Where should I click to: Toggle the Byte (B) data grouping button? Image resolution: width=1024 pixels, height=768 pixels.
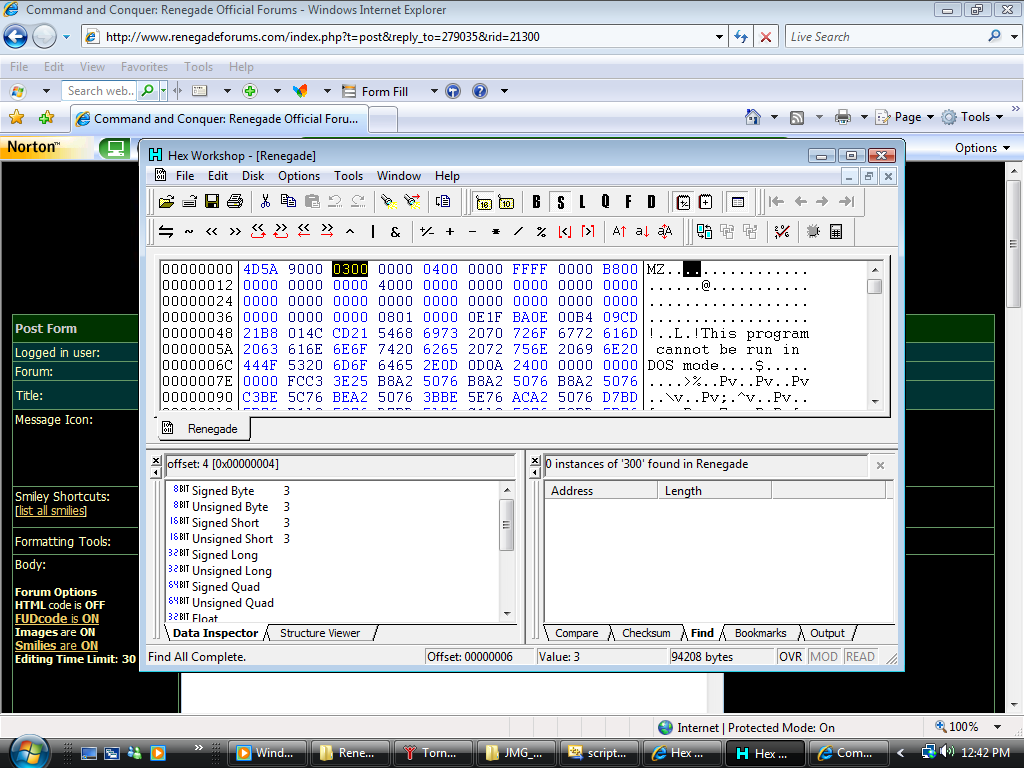[536, 201]
